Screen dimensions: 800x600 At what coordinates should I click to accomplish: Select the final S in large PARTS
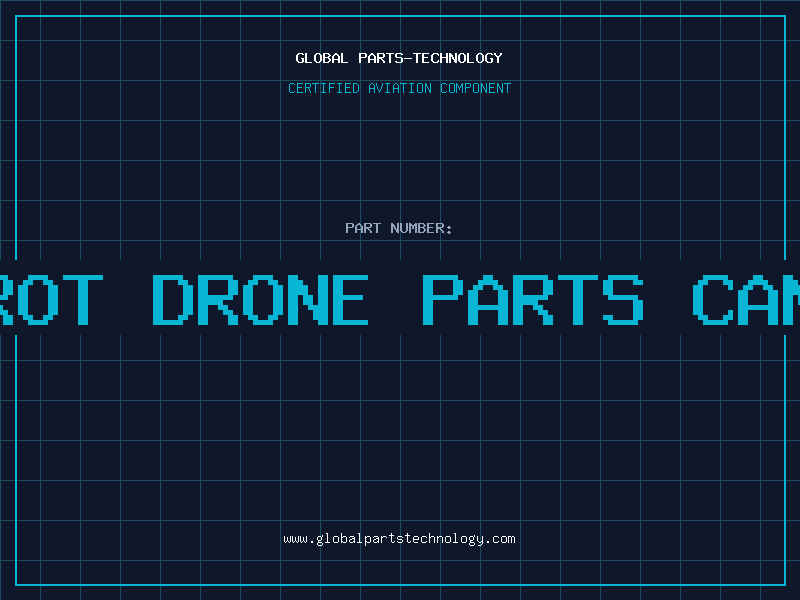623,299
